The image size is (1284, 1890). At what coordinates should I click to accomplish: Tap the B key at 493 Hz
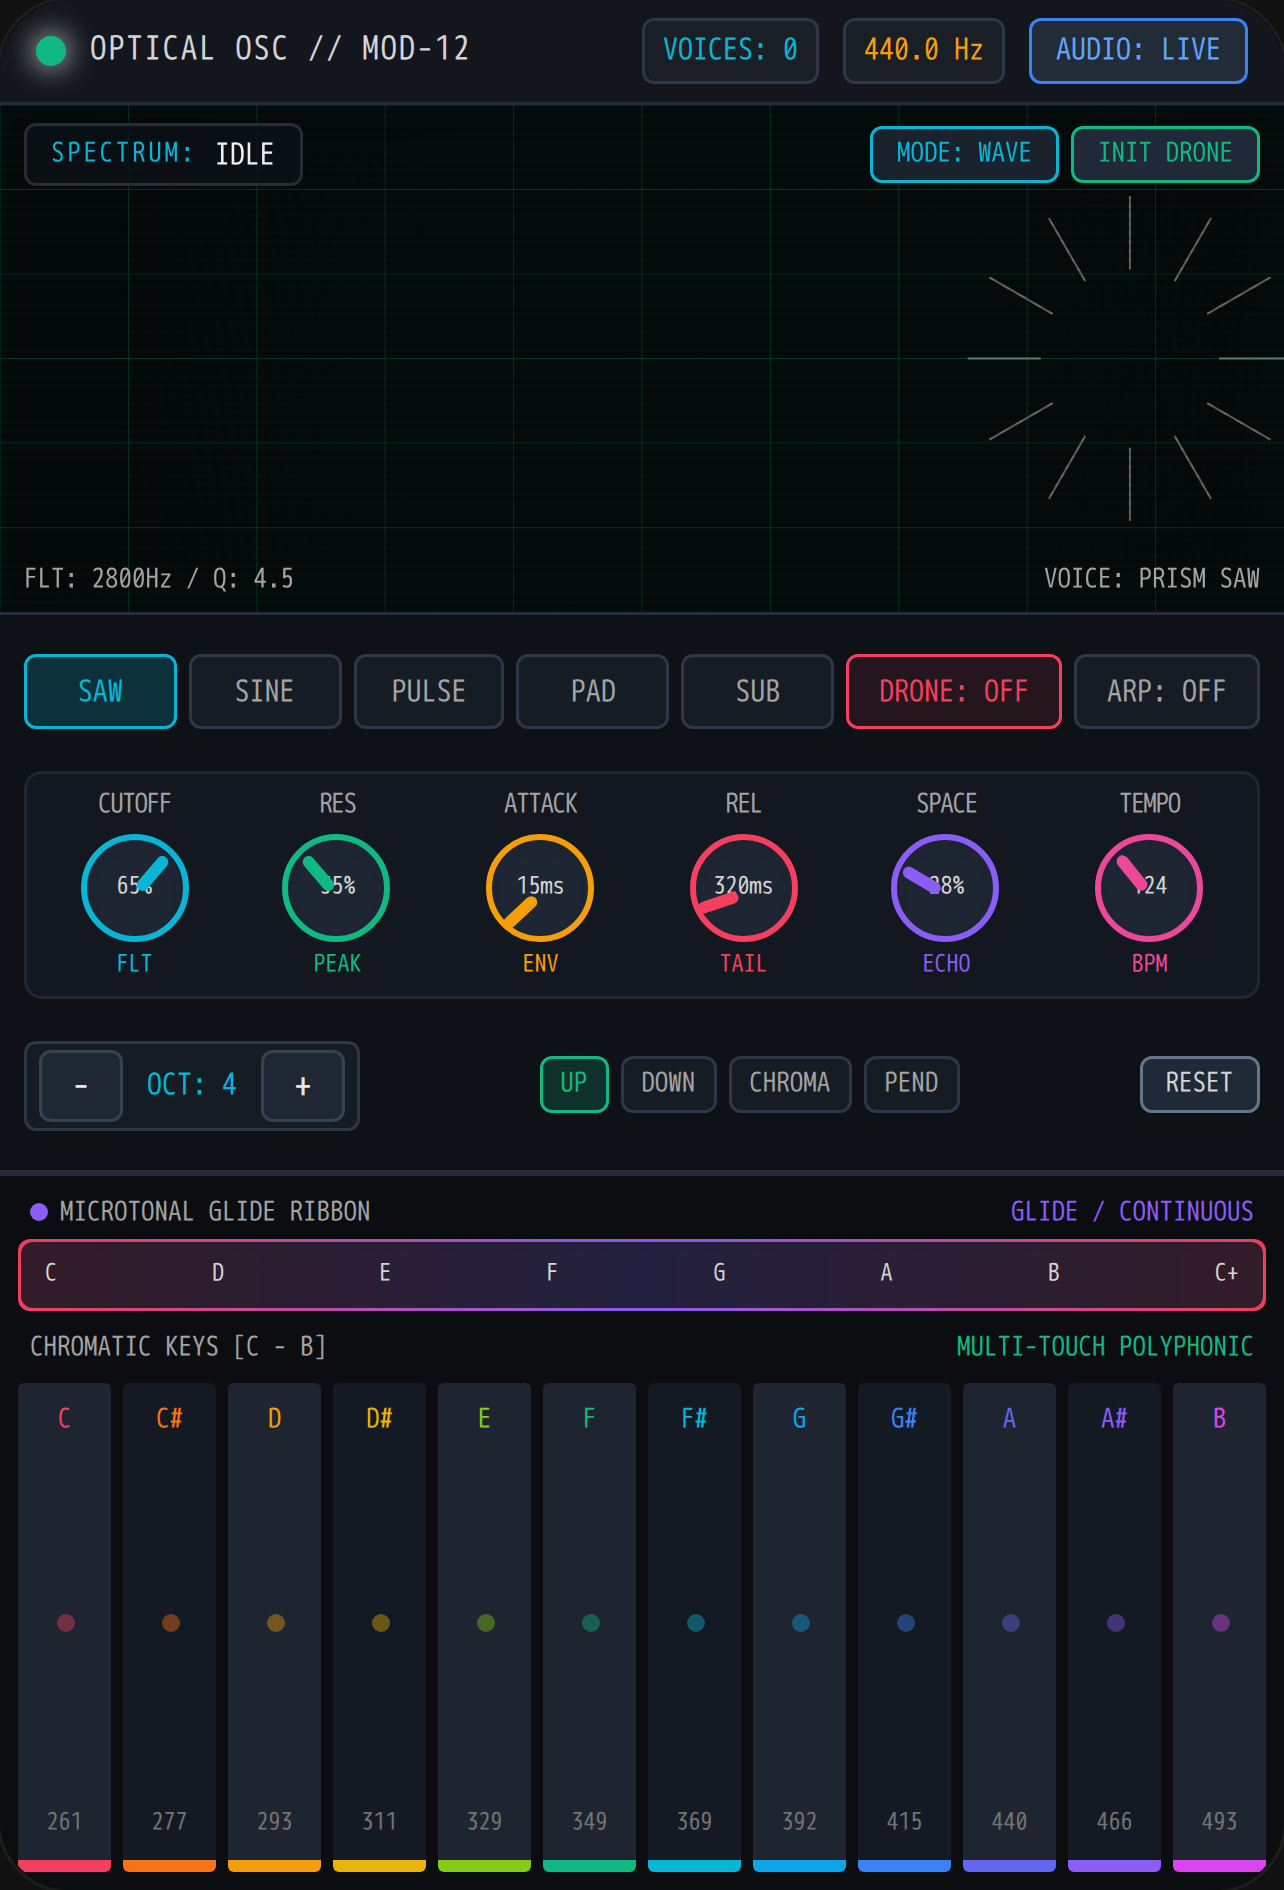pyautogui.click(x=1219, y=1627)
